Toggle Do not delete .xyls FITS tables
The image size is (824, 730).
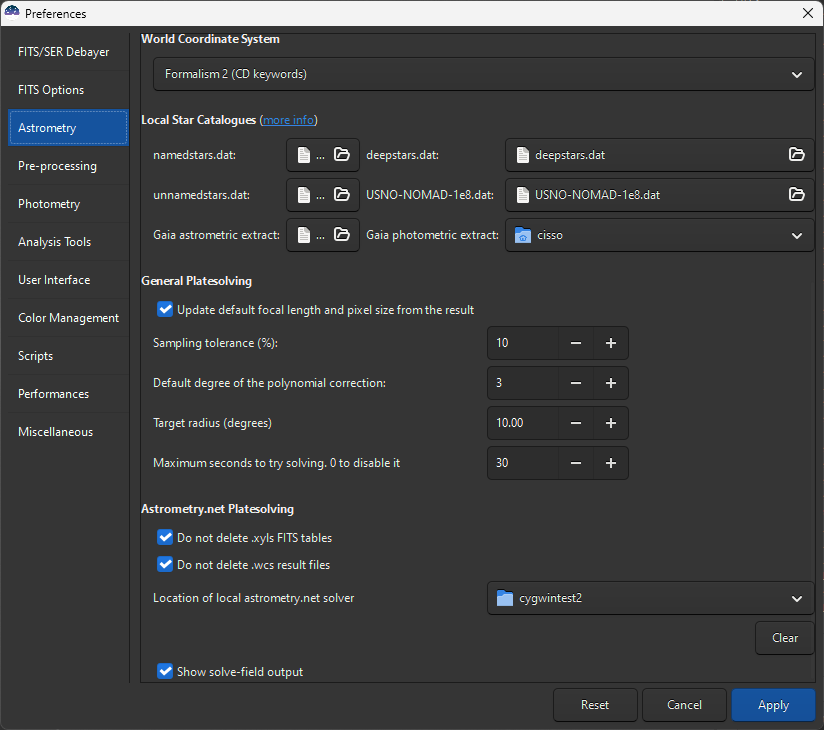coord(166,538)
